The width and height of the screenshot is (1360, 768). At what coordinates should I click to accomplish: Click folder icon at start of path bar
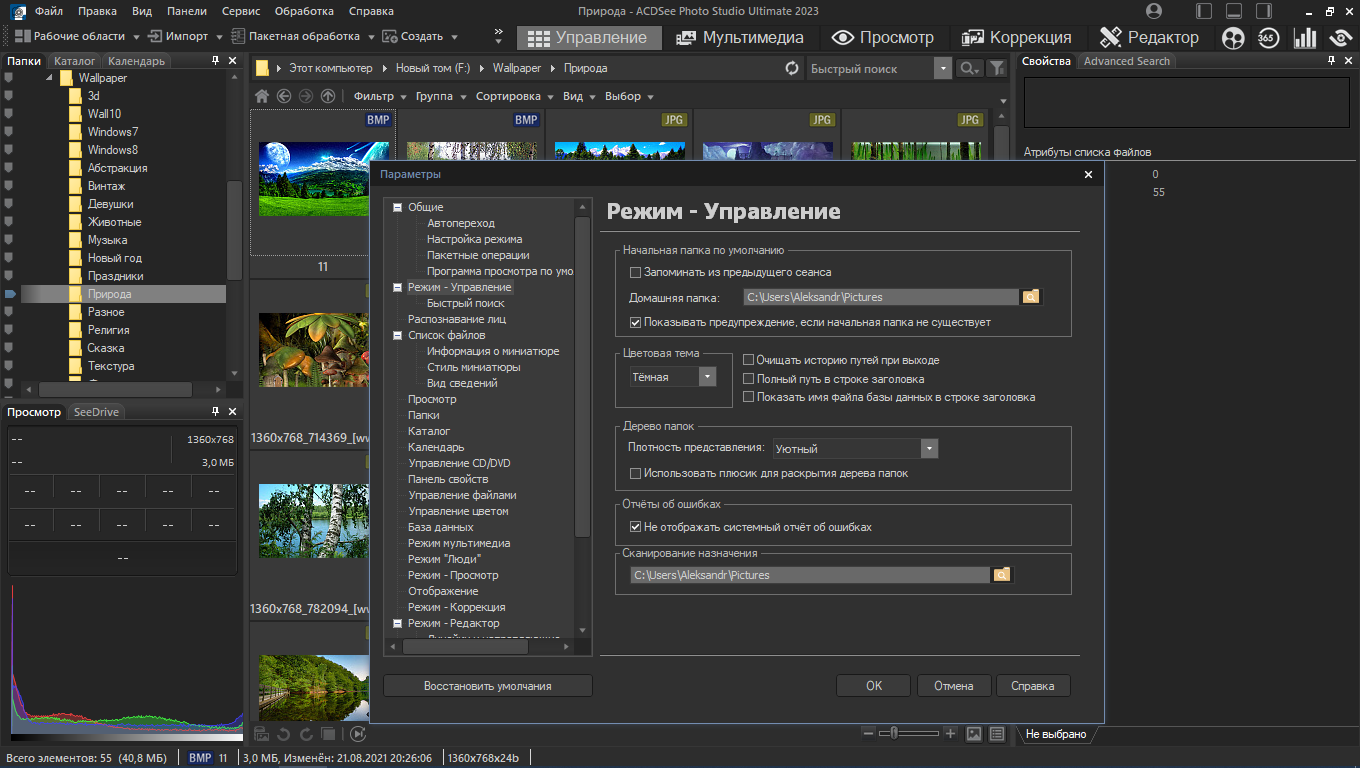click(x=263, y=68)
